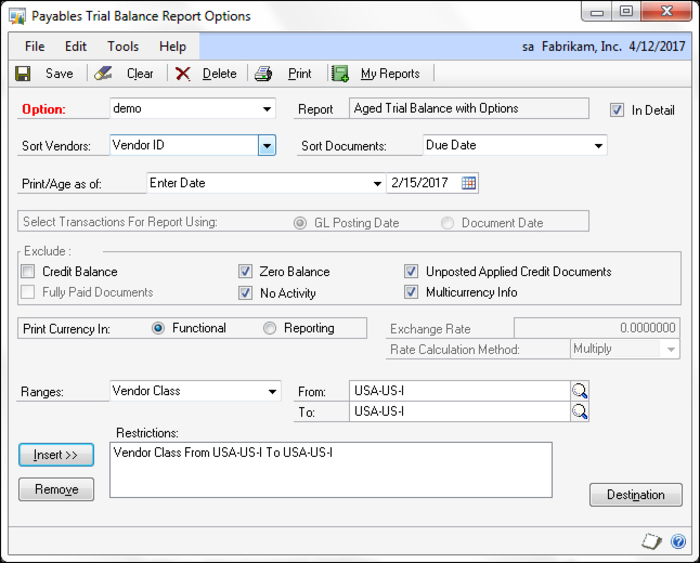
Task: Click the Print printer icon
Action: click(x=263, y=74)
